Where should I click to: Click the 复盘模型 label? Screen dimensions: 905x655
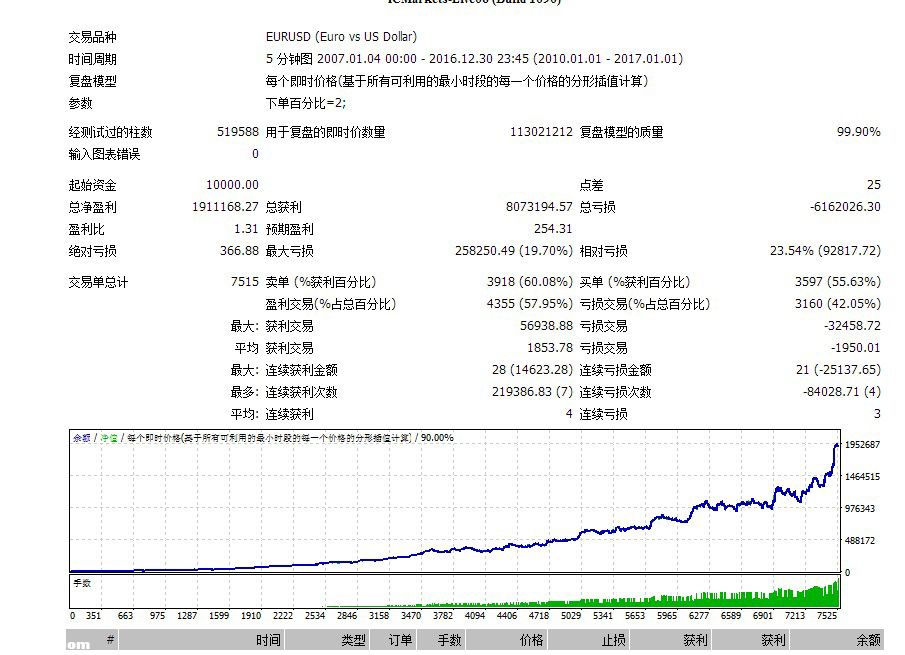(92, 81)
